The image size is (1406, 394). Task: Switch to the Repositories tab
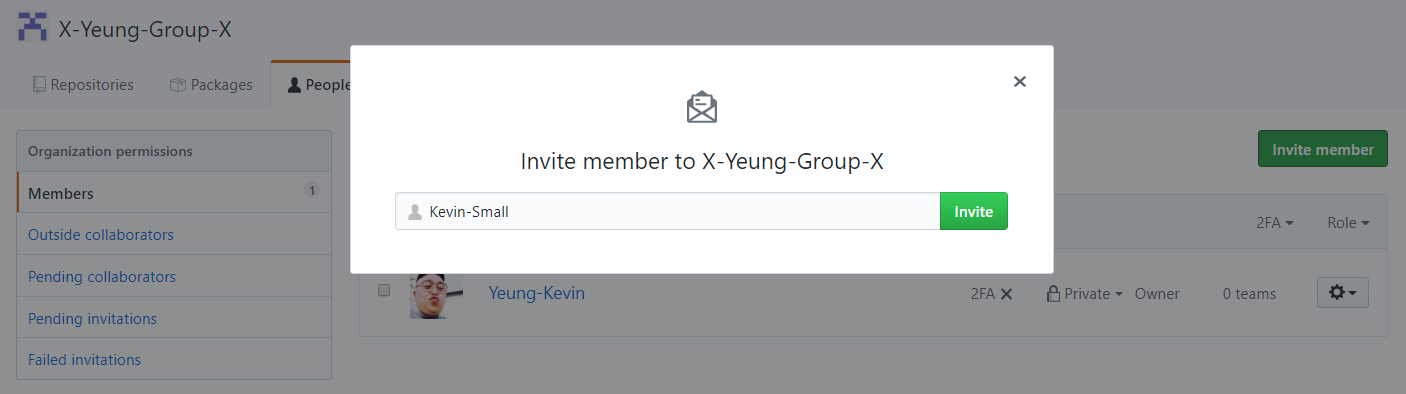coord(83,85)
